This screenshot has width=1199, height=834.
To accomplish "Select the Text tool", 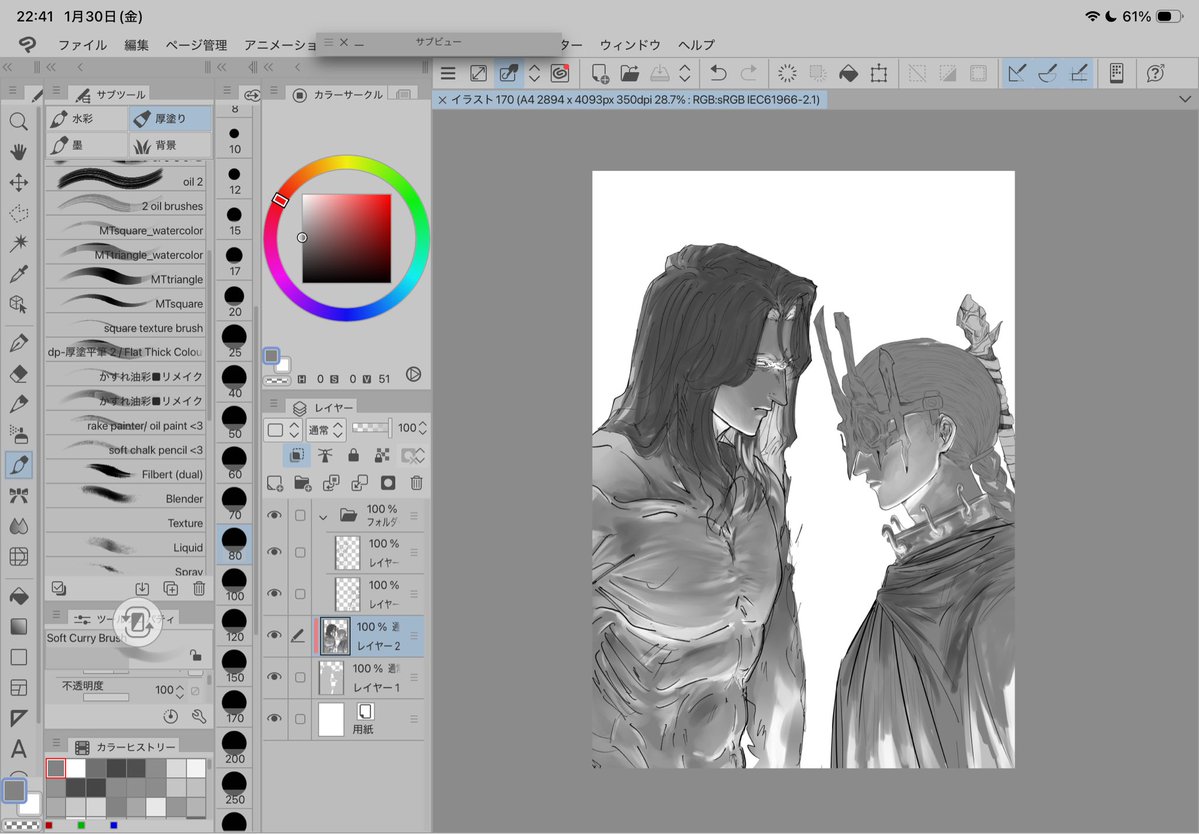I will pyautogui.click(x=18, y=748).
